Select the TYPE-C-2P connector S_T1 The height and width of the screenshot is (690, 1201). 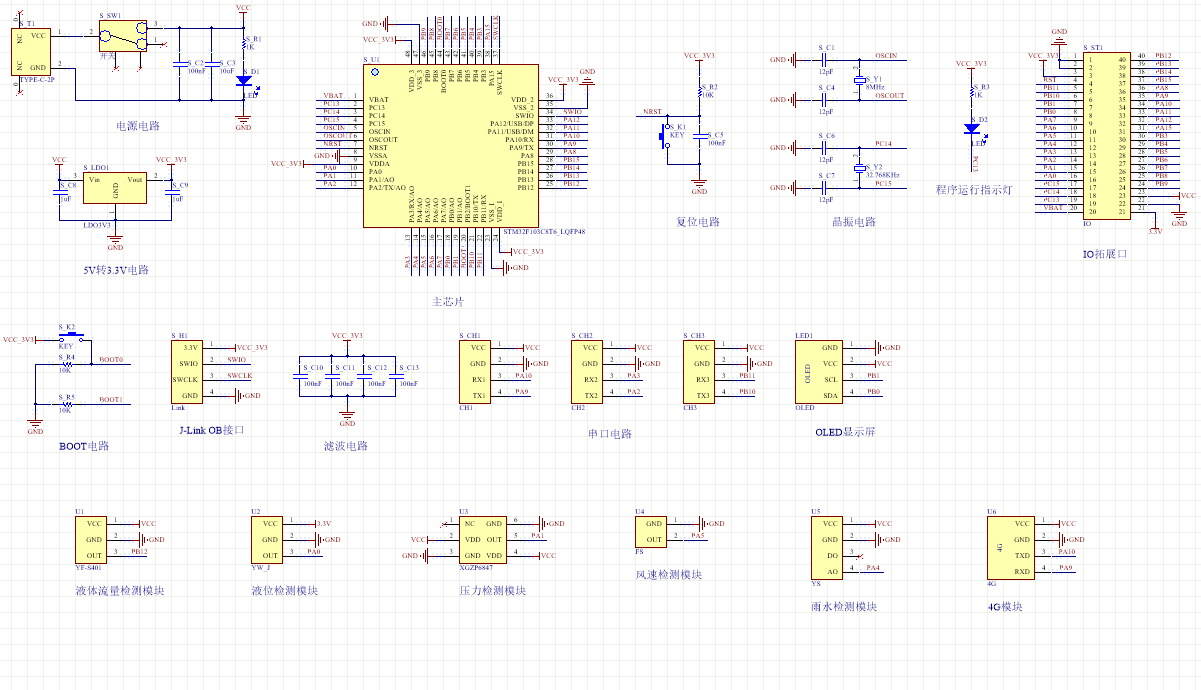click(x=33, y=52)
